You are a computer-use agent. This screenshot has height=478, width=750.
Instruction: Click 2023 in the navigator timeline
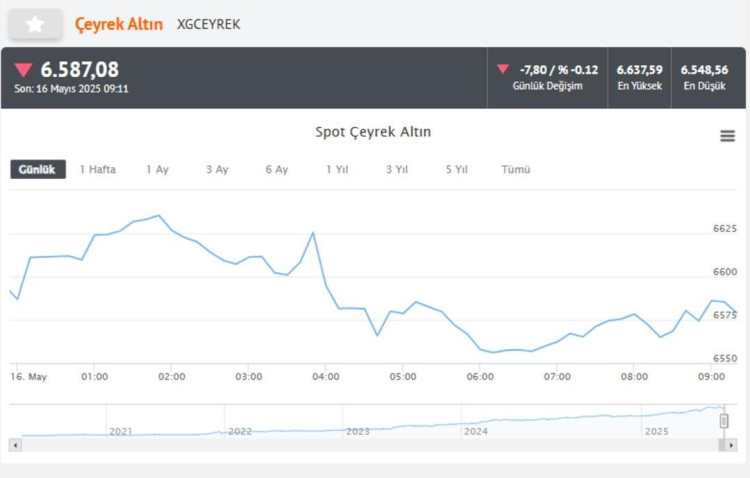358,431
